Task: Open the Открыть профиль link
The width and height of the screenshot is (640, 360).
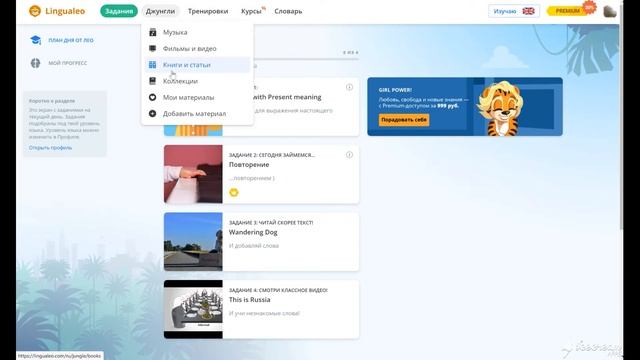Action: 50,148
